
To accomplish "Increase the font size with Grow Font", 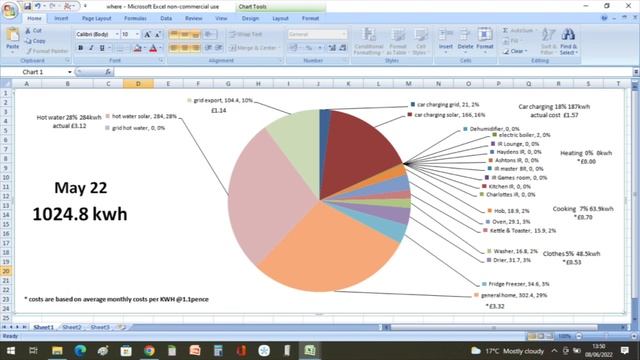I will click(147, 34).
